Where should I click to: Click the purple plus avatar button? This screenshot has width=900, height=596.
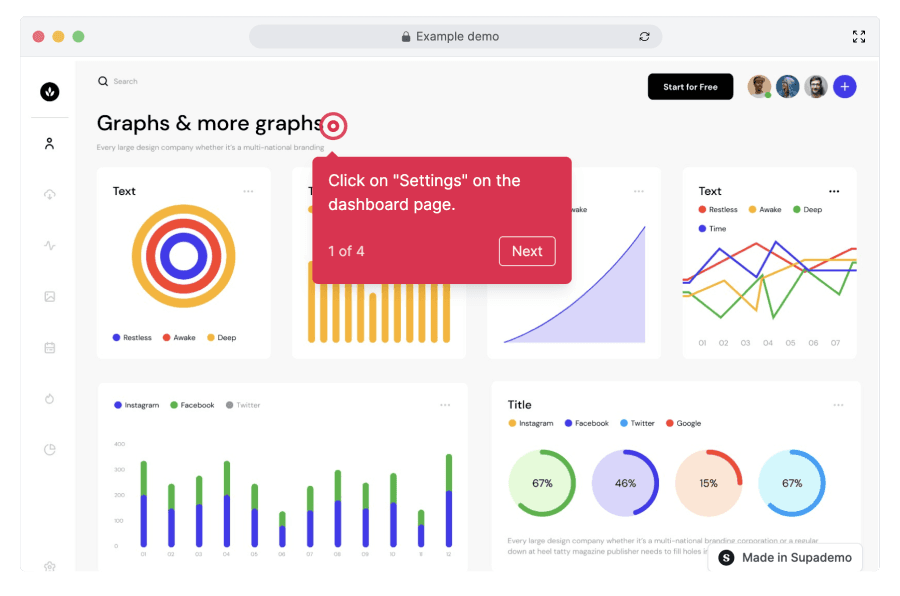click(845, 87)
